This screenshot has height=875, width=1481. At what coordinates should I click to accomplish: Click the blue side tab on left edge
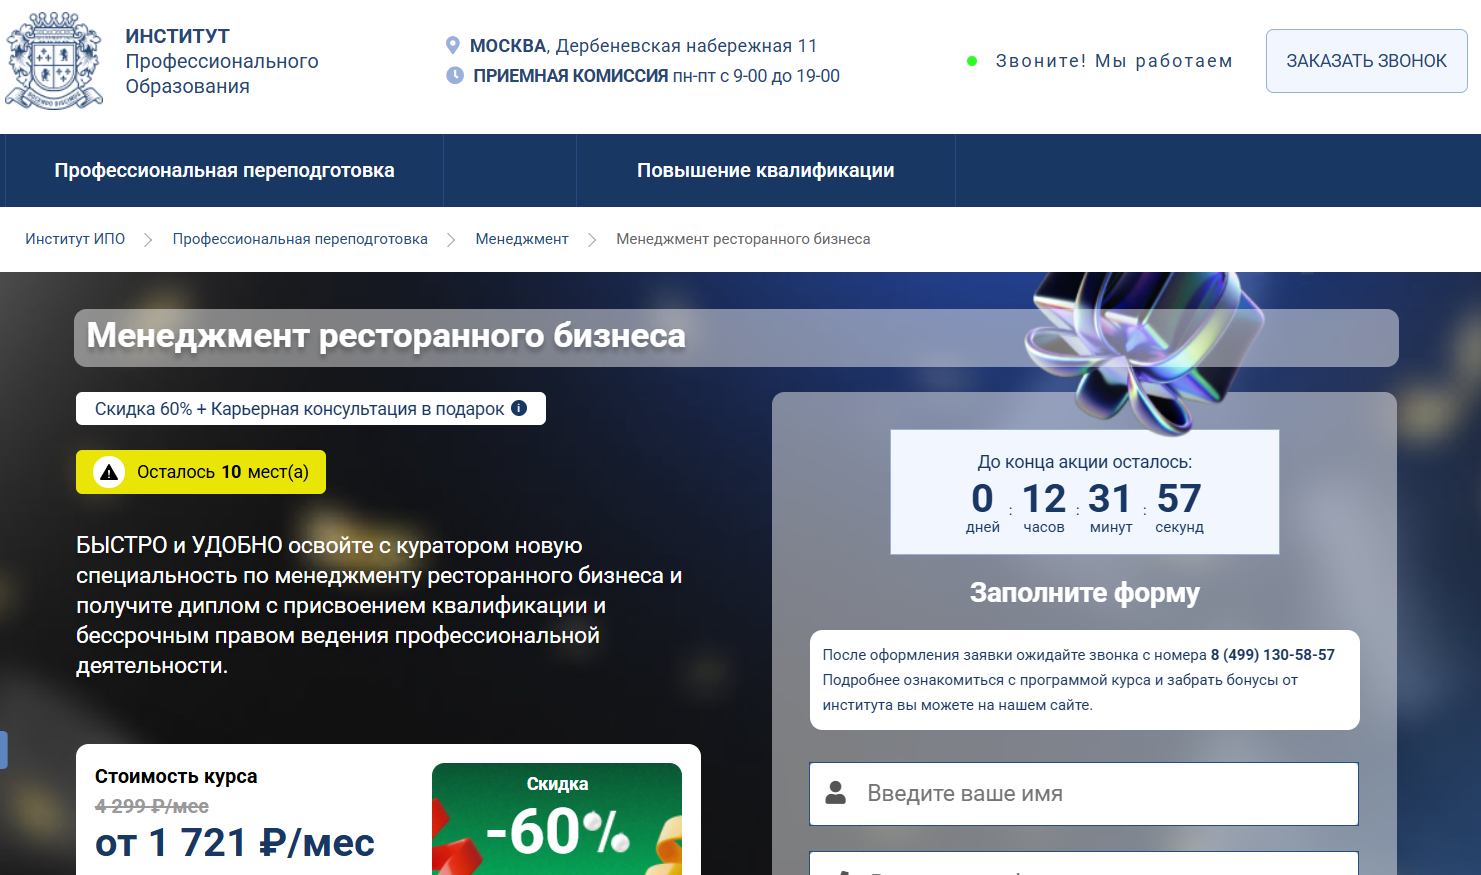coord(3,750)
